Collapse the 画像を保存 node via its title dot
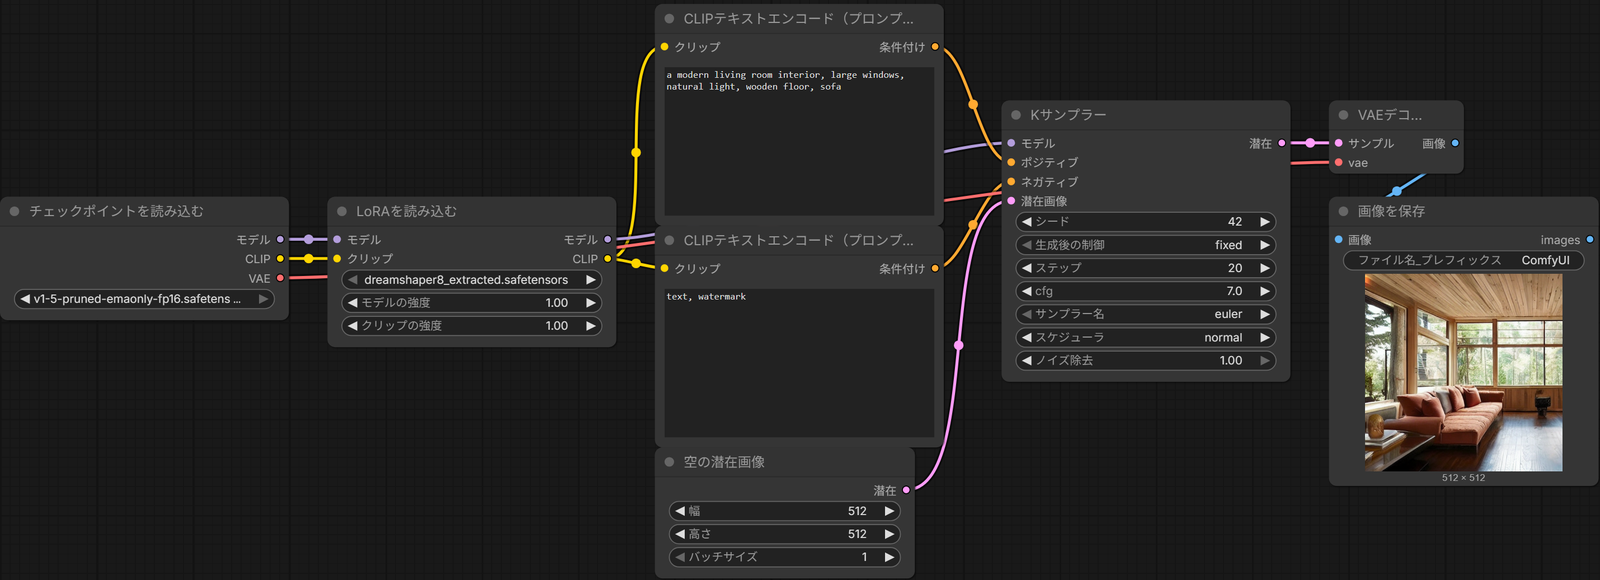1600x580 pixels. pyautogui.click(x=1343, y=211)
